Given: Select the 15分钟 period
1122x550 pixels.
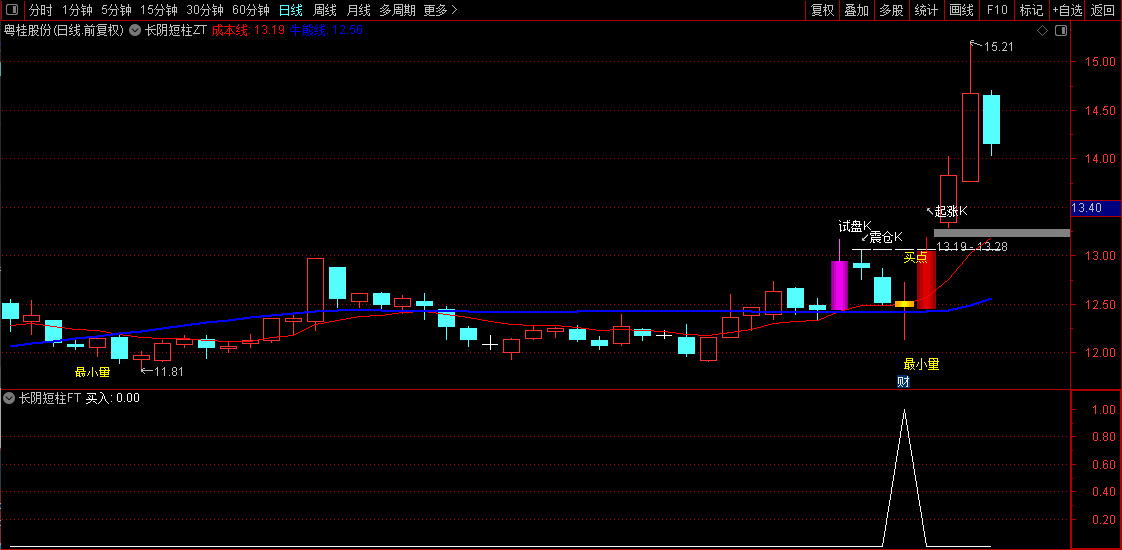Looking at the screenshot, I should tap(158, 10).
